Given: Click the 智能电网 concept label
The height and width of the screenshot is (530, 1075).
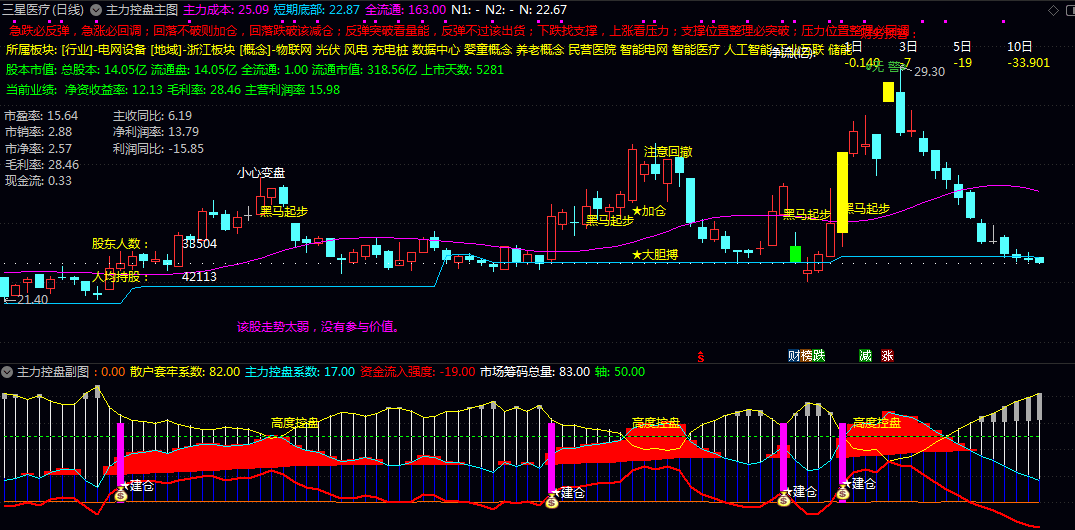Looking at the screenshot, I should coord(644,50).
